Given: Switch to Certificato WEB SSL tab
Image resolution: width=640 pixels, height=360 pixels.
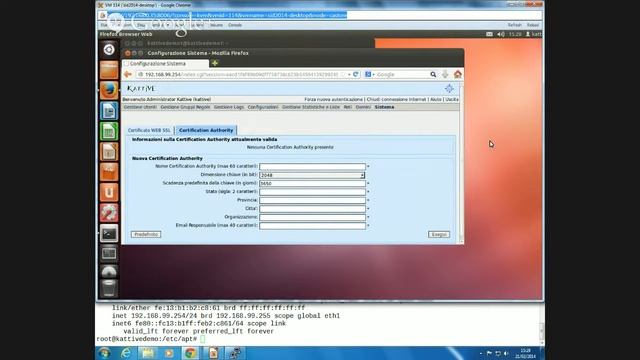Looking at the screenshot, I should [x=149, y=130].
